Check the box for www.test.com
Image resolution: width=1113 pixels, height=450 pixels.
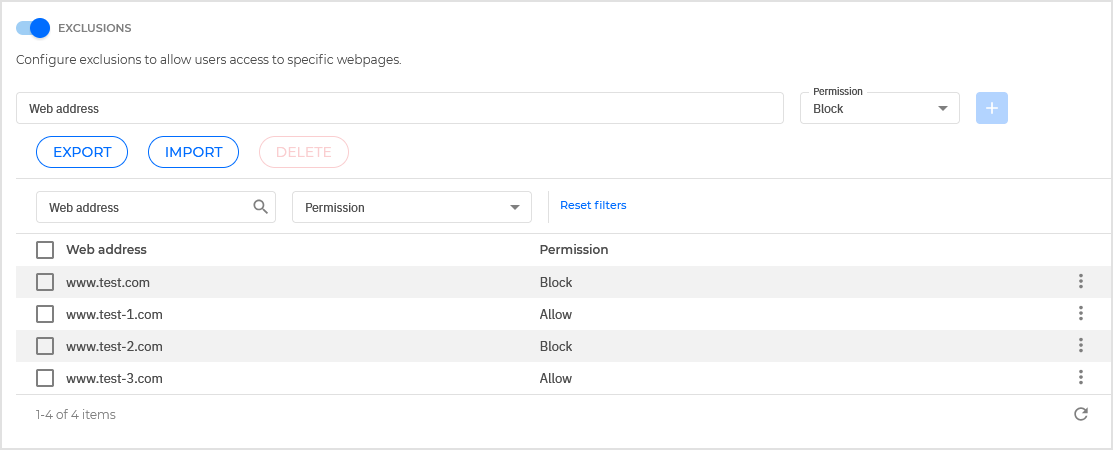tap(45, 282)
